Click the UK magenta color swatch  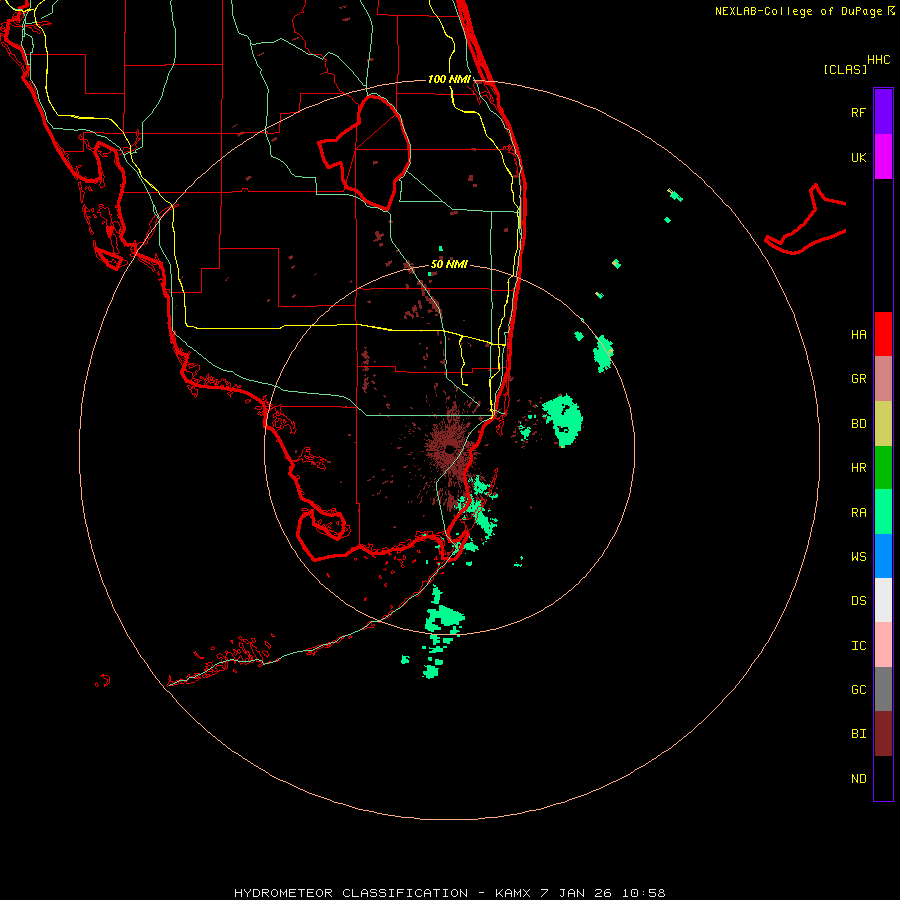click(x=883, y=157)
